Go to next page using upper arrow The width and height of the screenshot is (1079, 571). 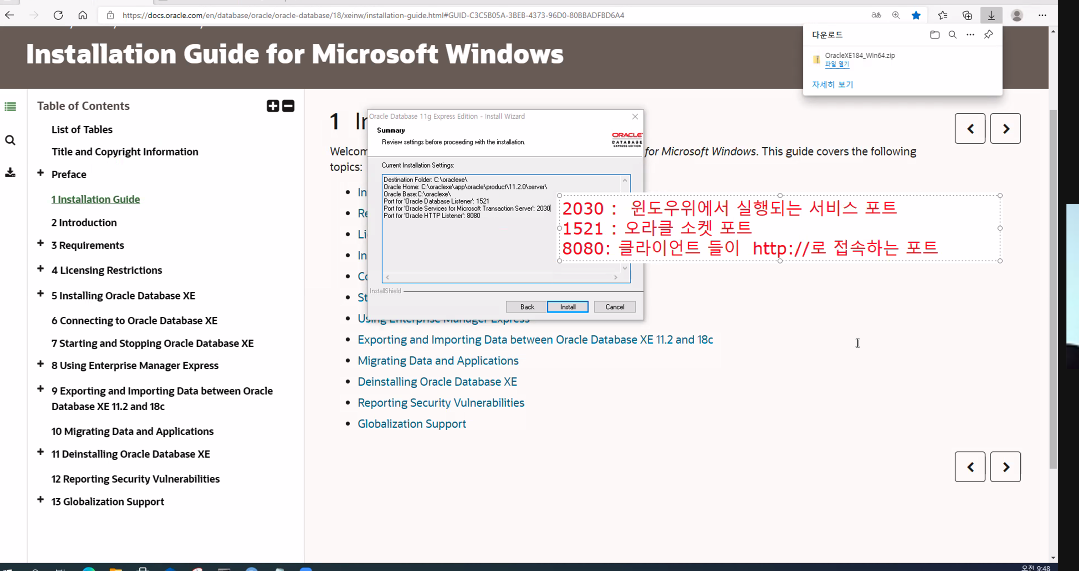(1005, 129)
